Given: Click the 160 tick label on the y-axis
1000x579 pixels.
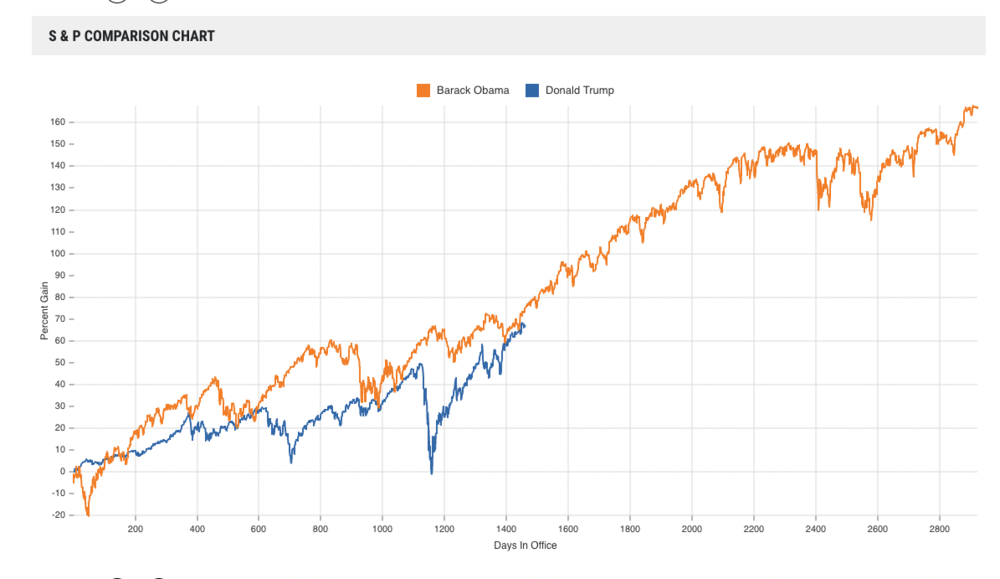Looking at the screenshot, I should coord(57,122).
